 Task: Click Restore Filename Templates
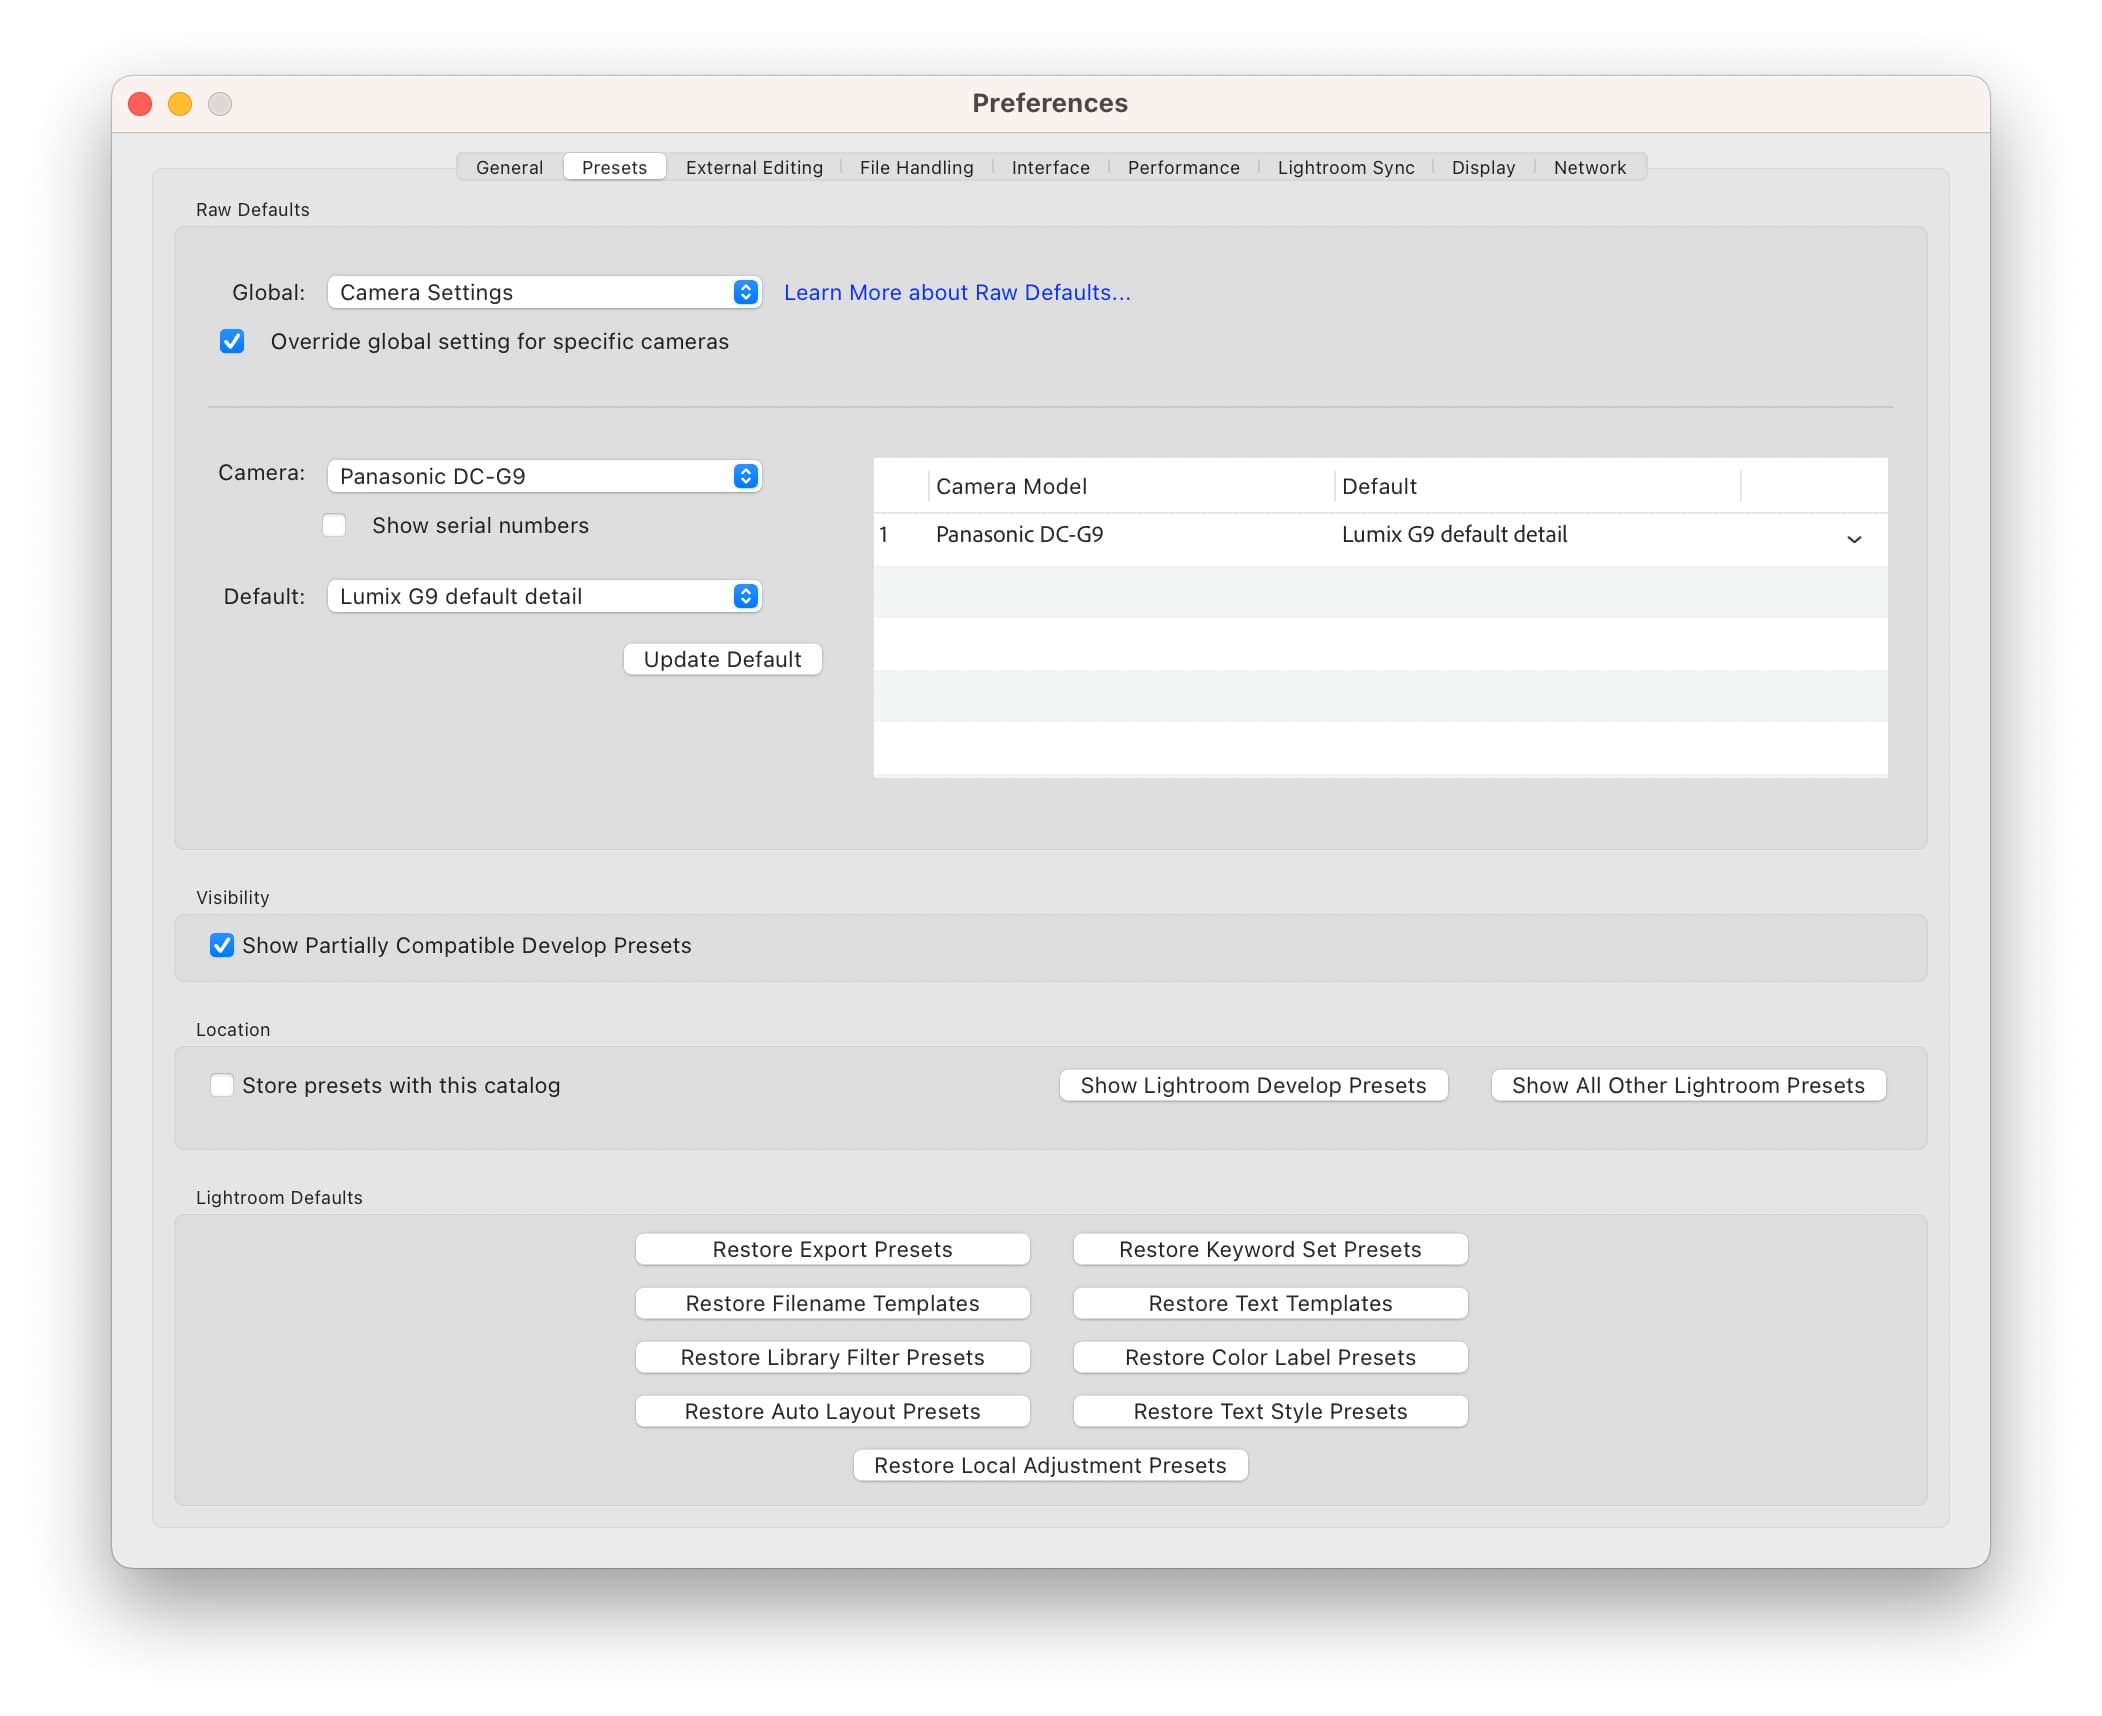coord(832,1303)
